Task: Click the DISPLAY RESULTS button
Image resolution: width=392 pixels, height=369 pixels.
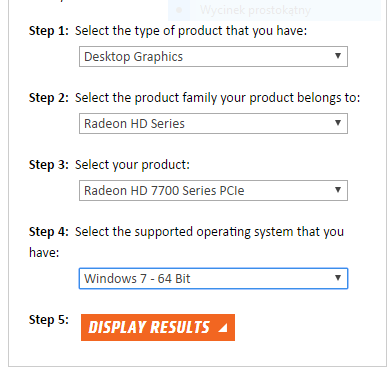Action: [158, 327]
